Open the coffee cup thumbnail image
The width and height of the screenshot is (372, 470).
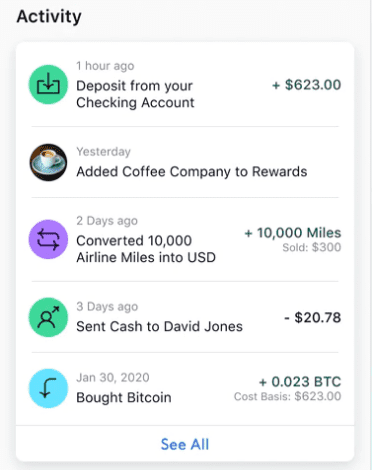(x=48, y=163)
